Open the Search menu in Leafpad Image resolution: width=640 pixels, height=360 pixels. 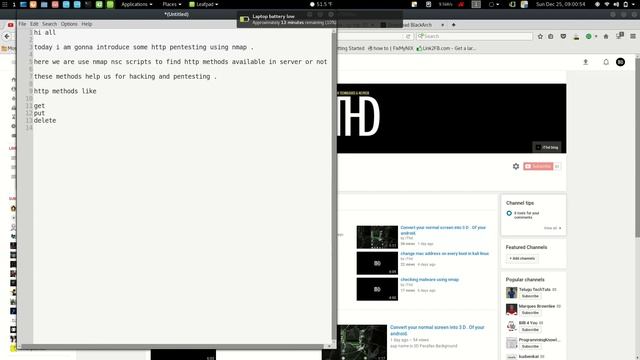point(49,24)
